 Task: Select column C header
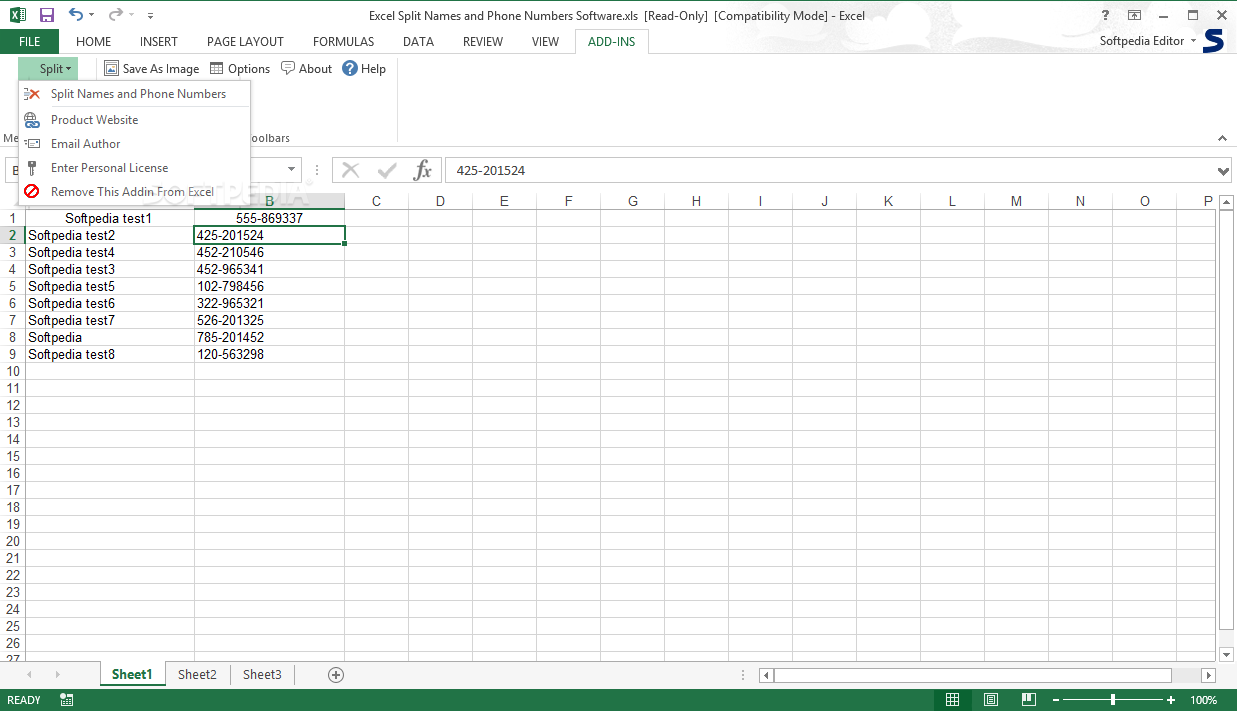376,201
